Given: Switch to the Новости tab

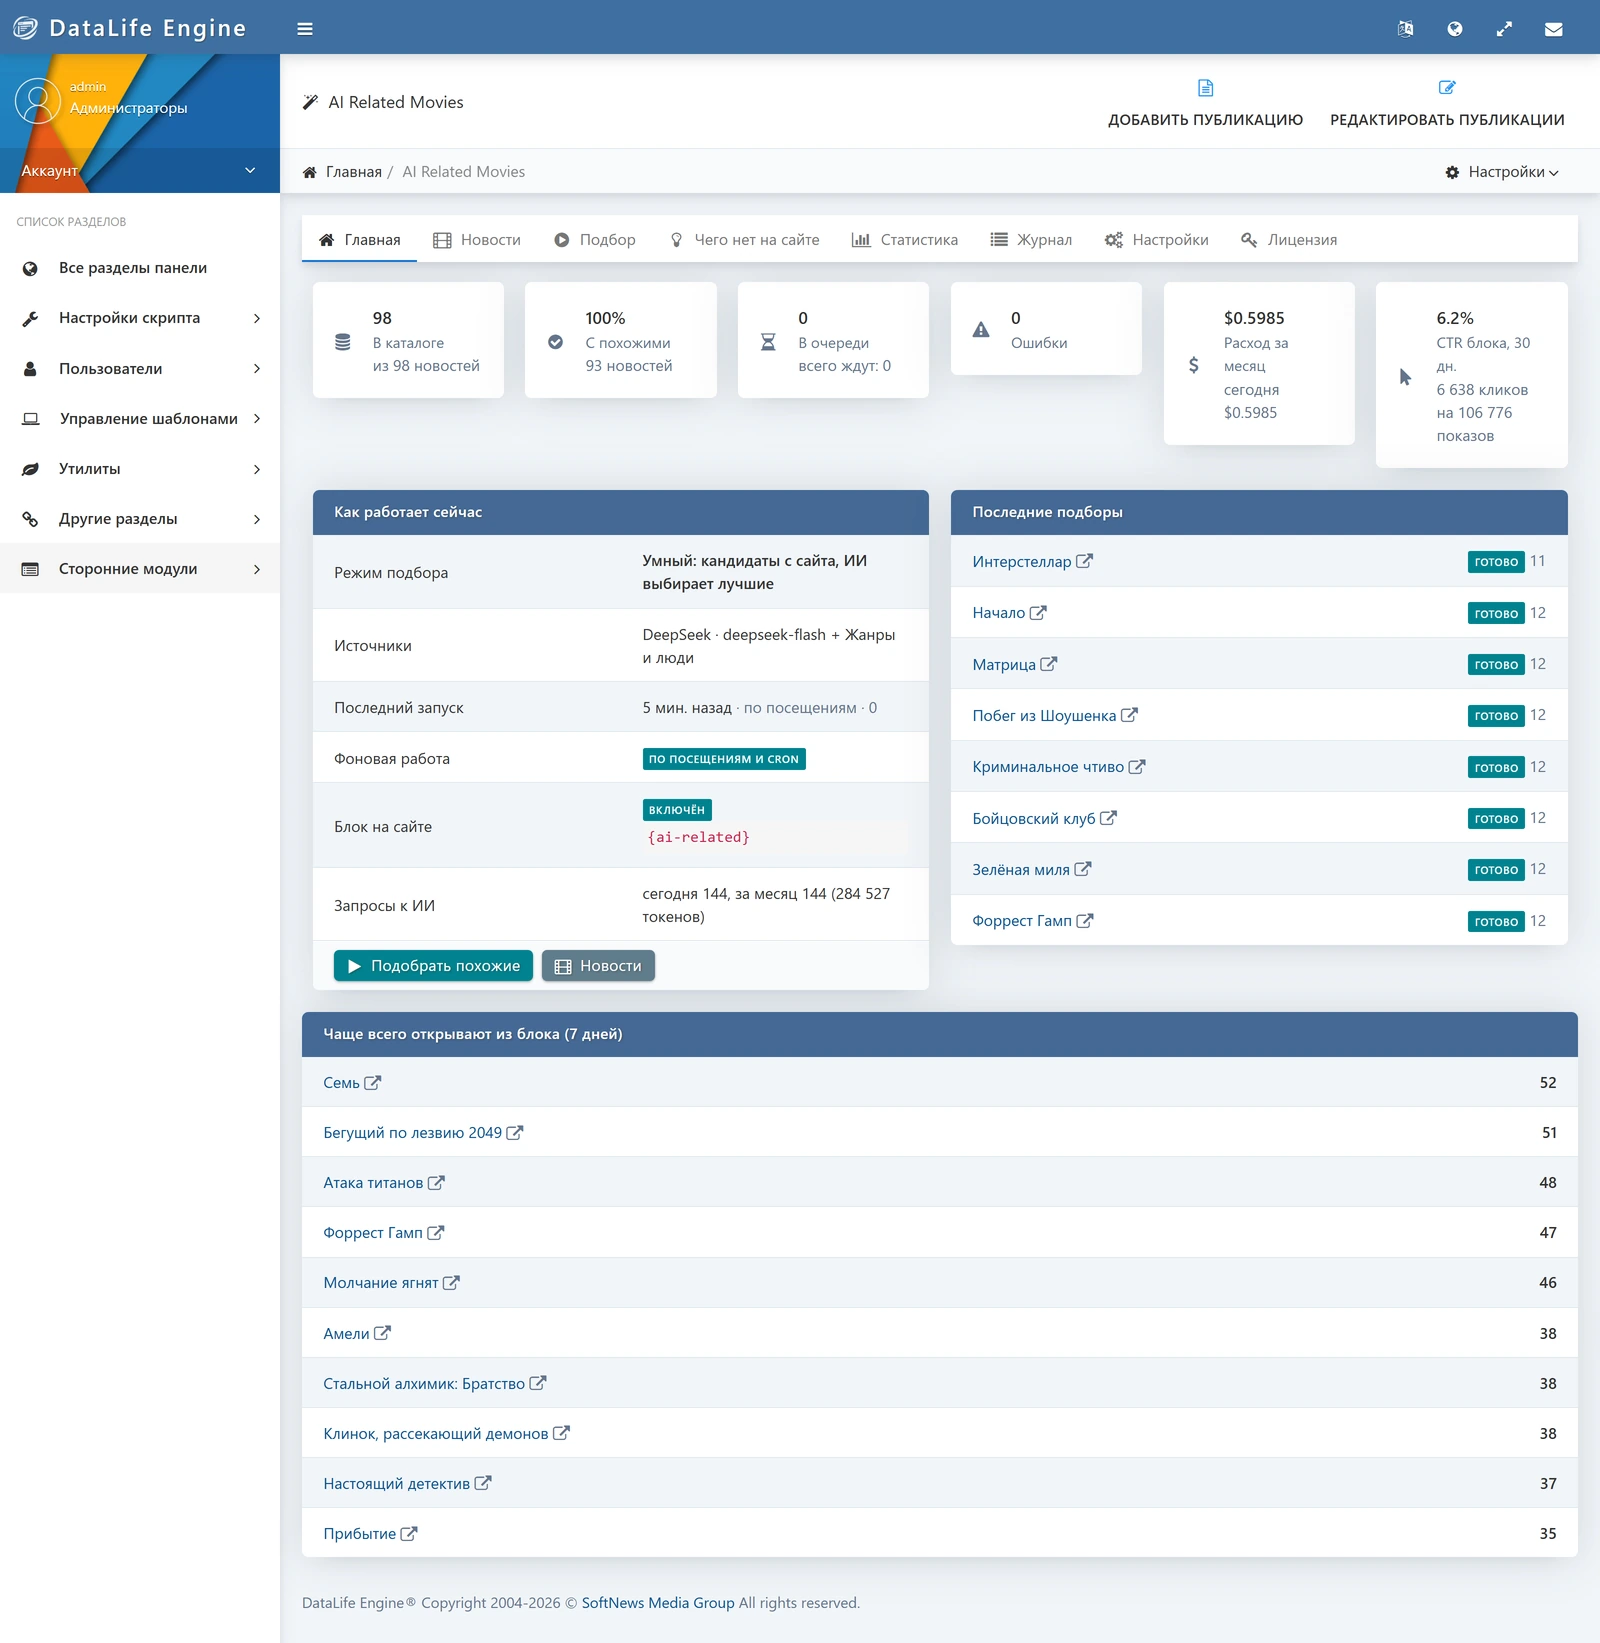Looking at the screenshot, I should click(x=477, y=240).
